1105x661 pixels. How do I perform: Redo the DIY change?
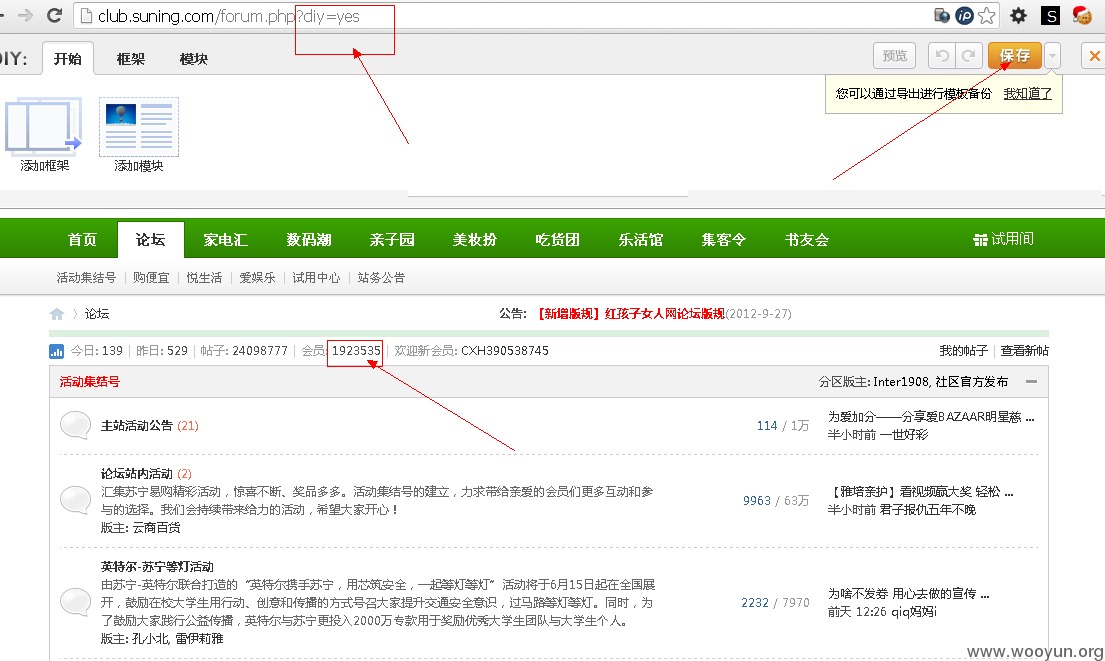[x=969, y=56]
